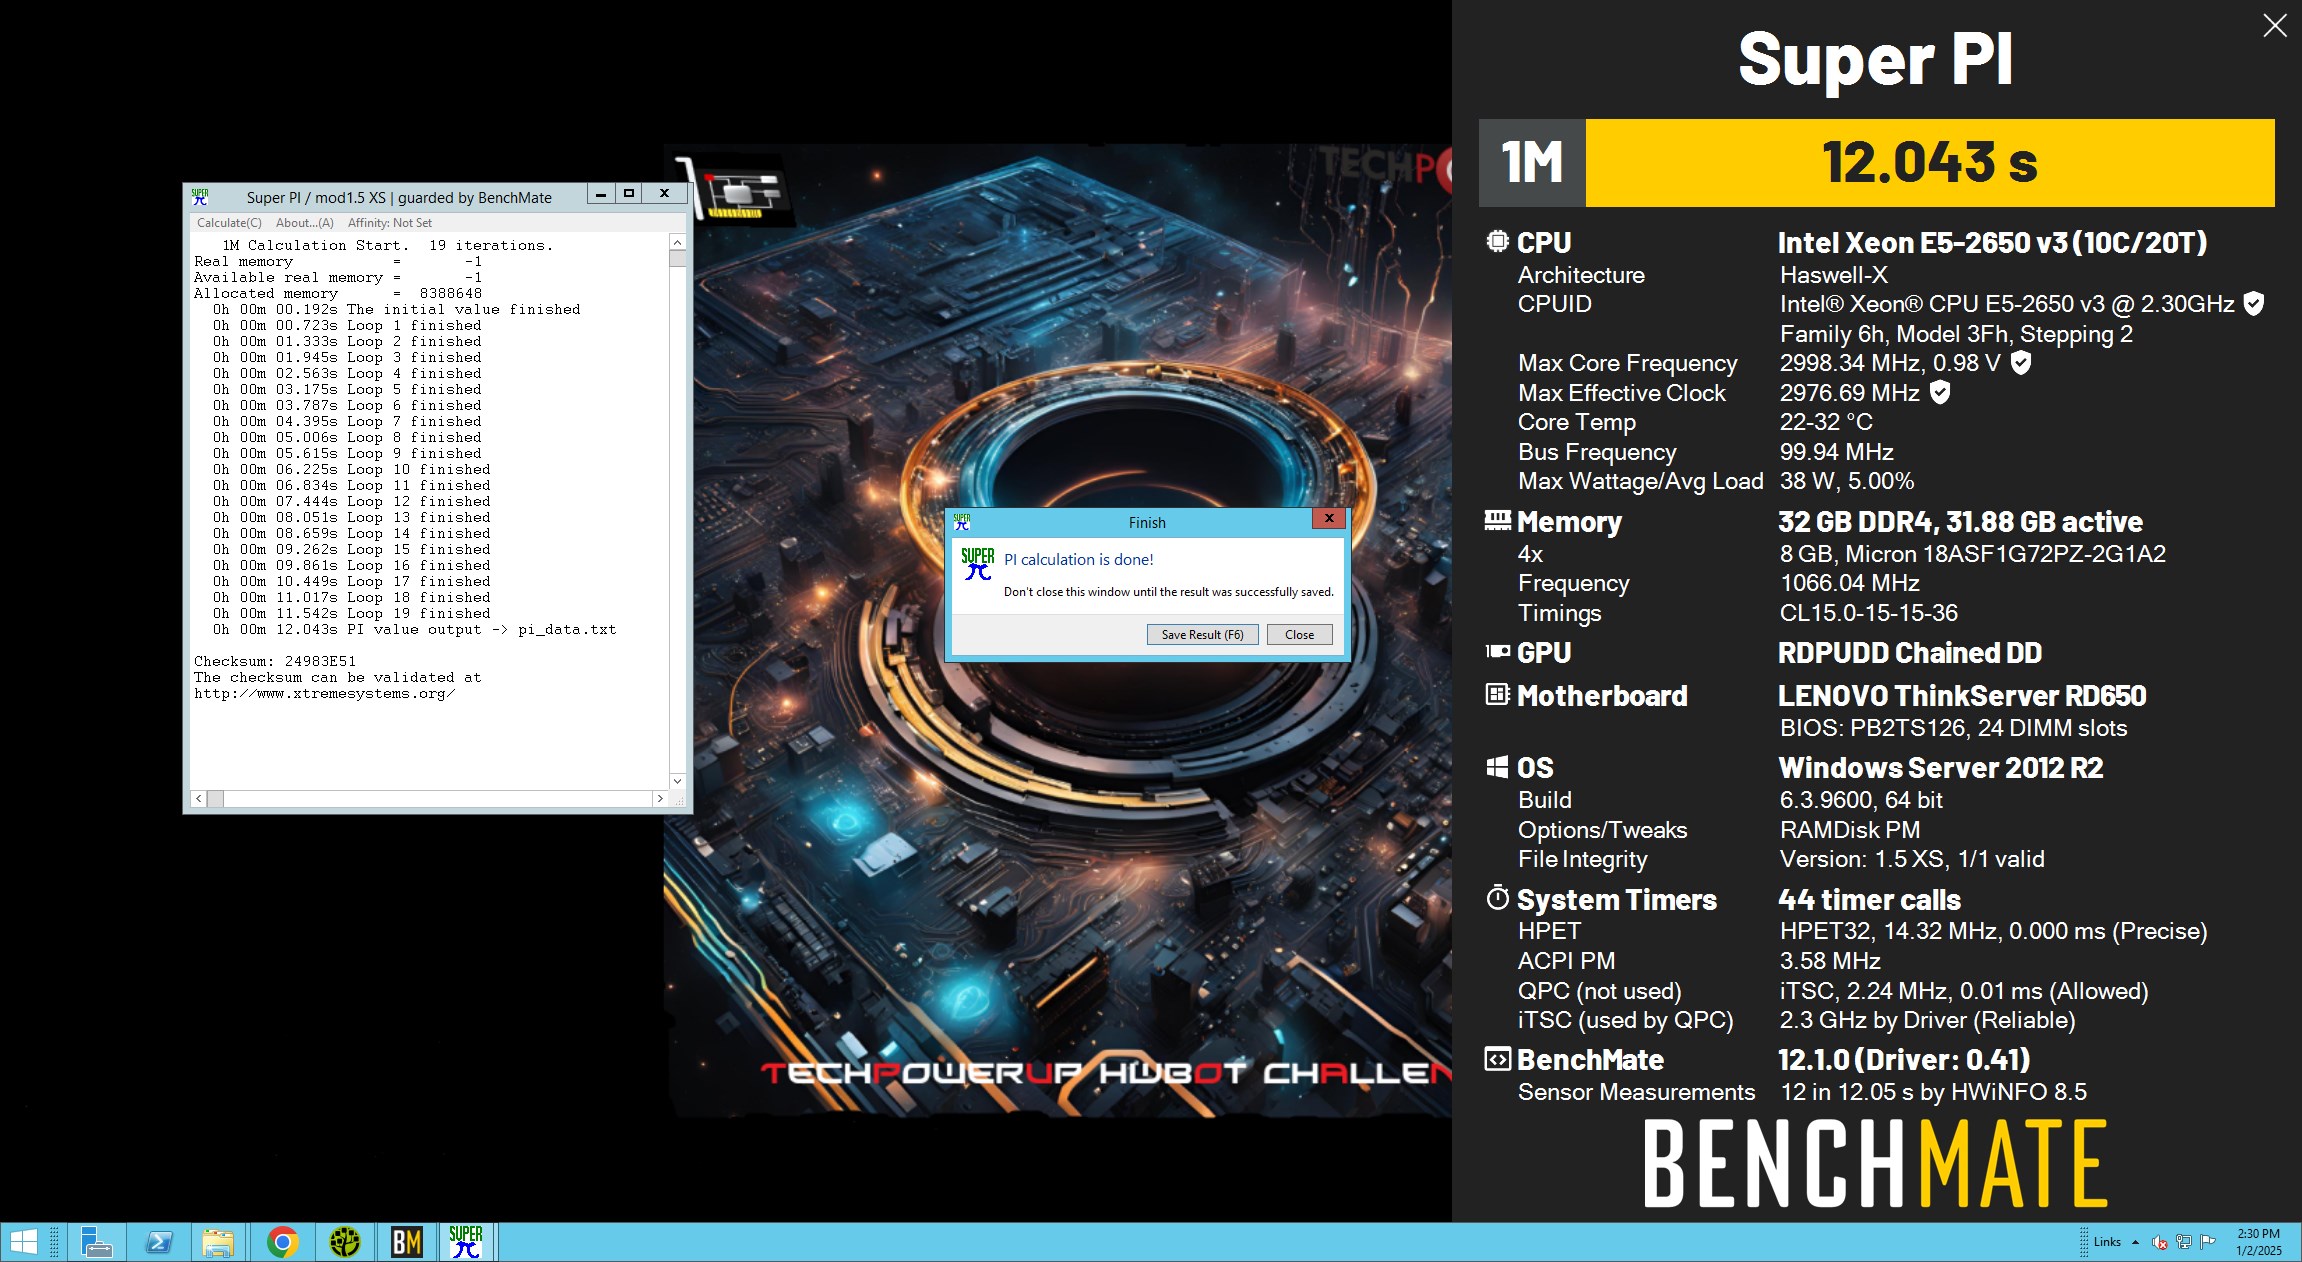Click the right arrow of horizontal scrollbar
Viewport: 2302px width, 1262px height.
pos(659,798)
